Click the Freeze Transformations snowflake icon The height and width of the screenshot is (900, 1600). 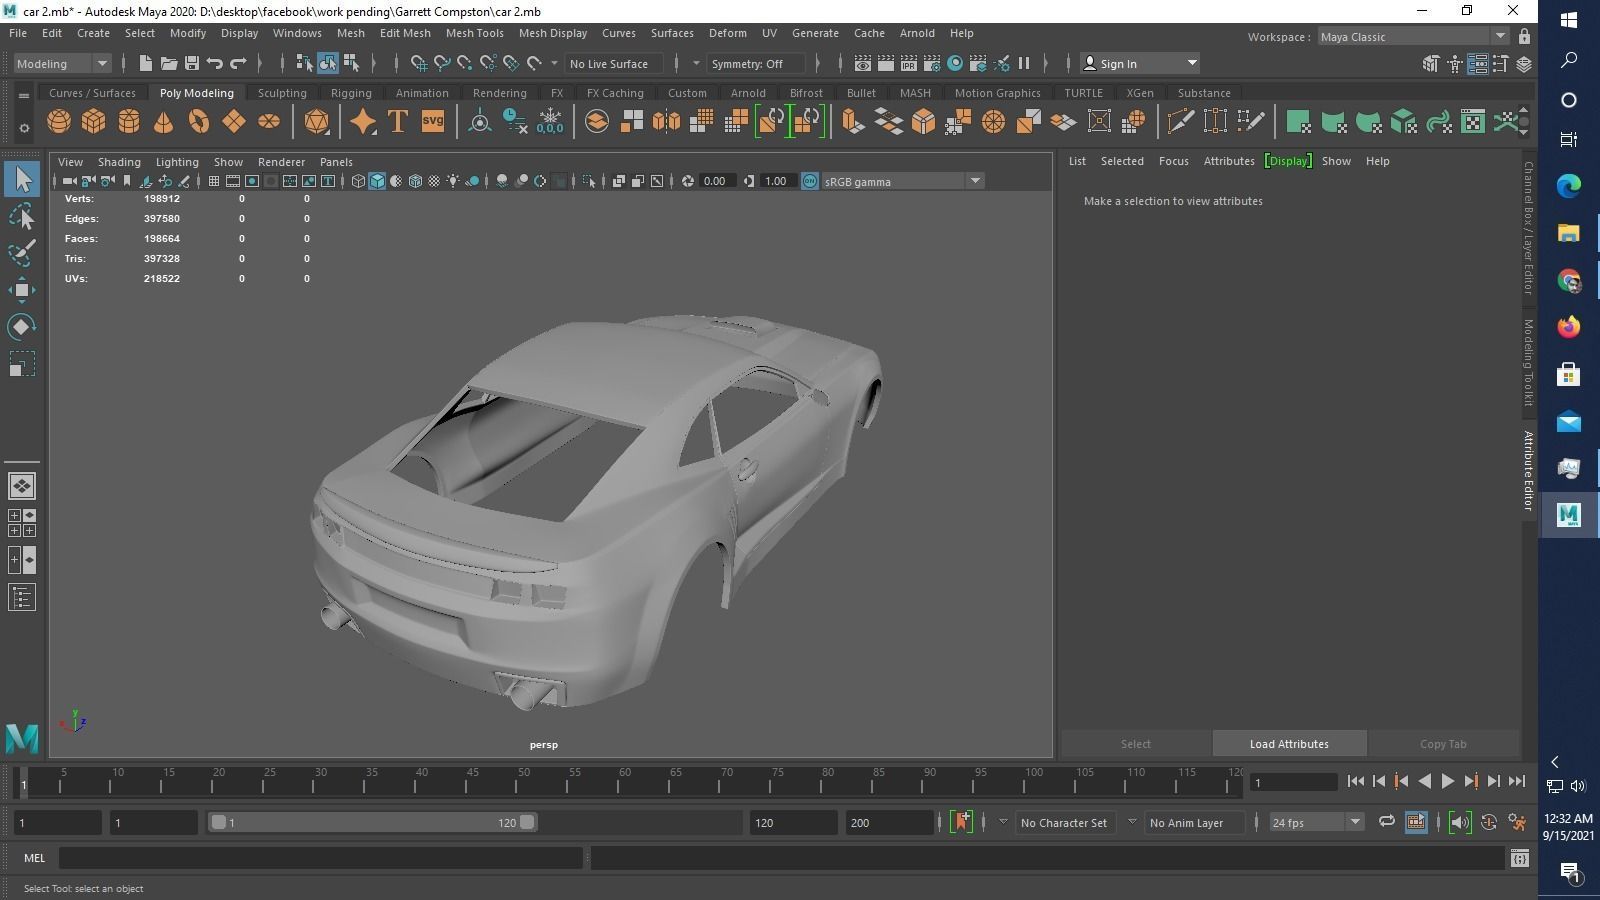550,121
